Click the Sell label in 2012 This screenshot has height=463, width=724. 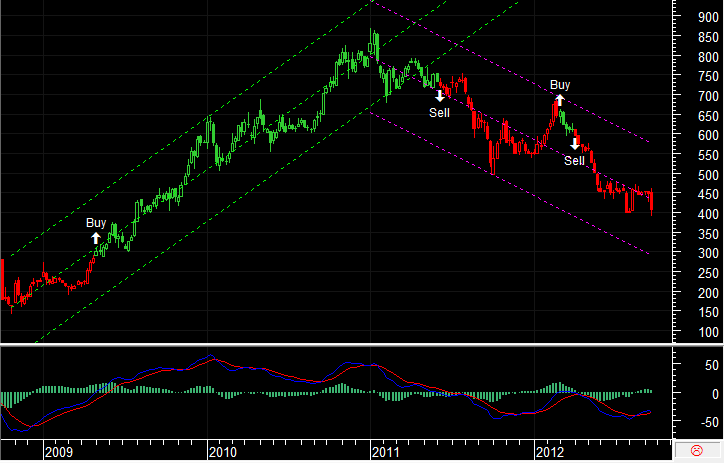tap(574, 161)
